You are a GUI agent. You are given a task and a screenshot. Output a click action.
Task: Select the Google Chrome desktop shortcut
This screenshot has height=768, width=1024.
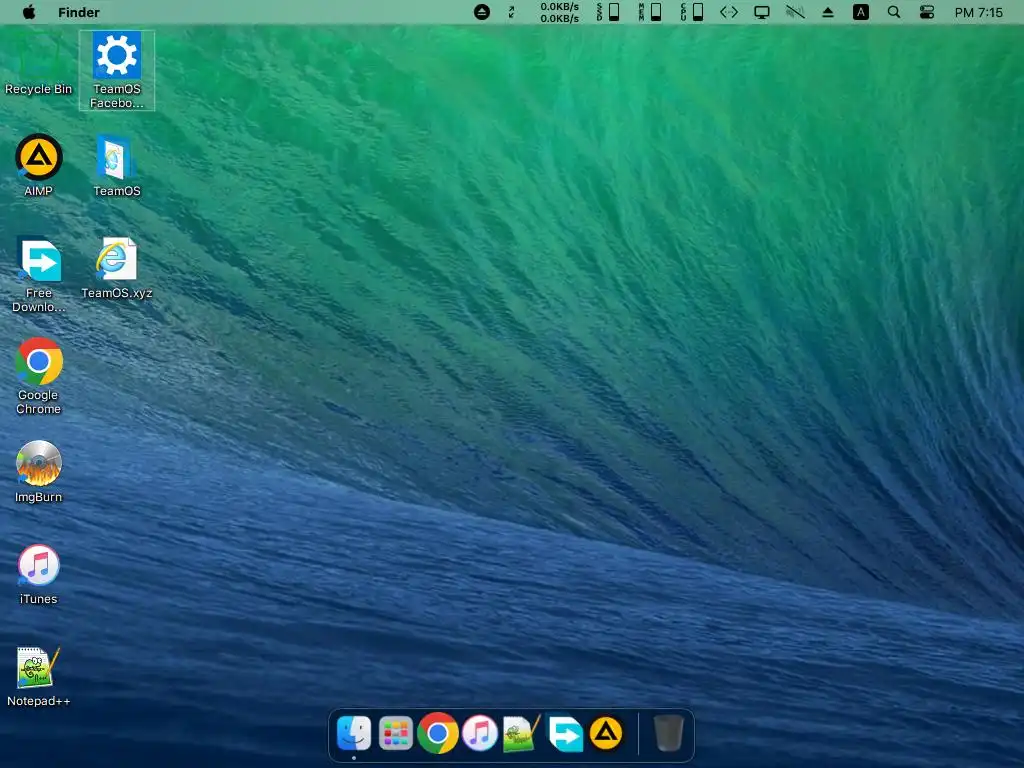(x=39, y=376)
